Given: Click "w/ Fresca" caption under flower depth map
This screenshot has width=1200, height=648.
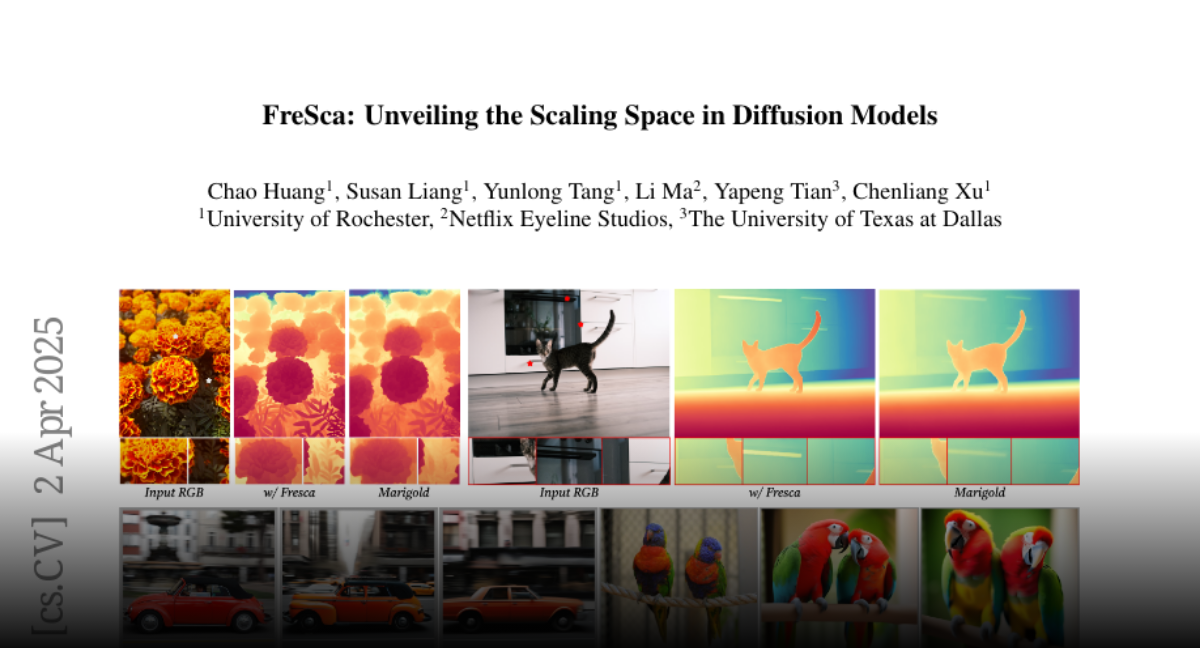Looking at the screenshot, I should 289,493.
